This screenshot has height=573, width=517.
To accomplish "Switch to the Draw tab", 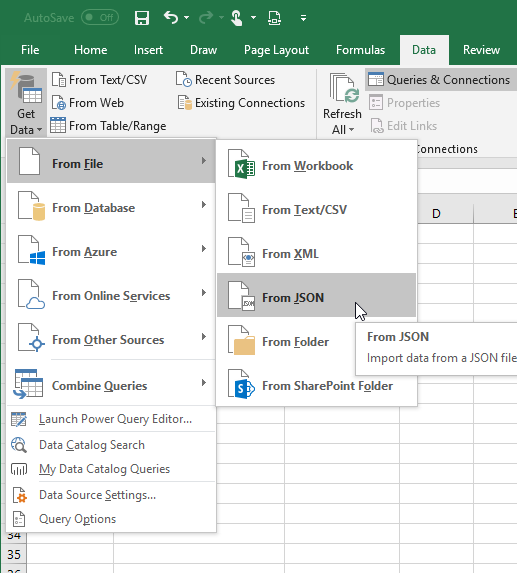I will pos(204,50).
